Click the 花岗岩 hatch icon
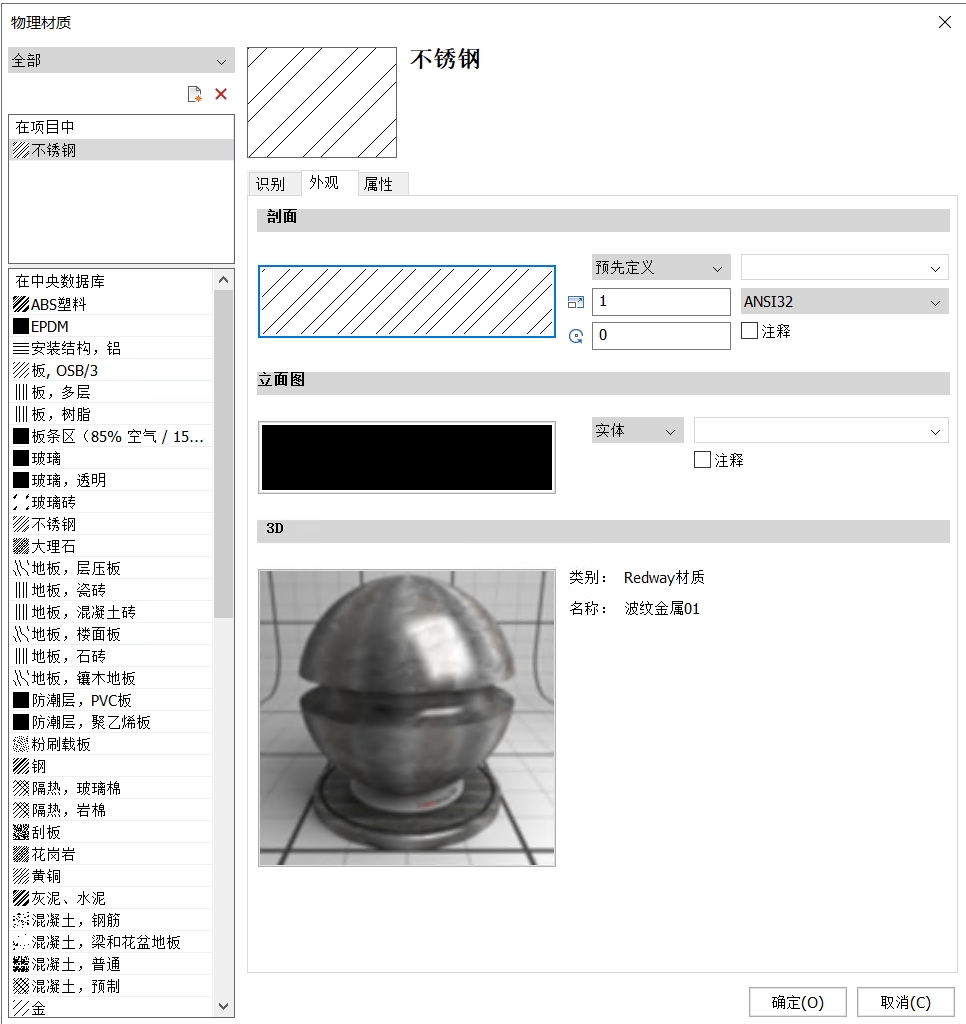This screenshot has width=966, height=1024. pos(21,854)
